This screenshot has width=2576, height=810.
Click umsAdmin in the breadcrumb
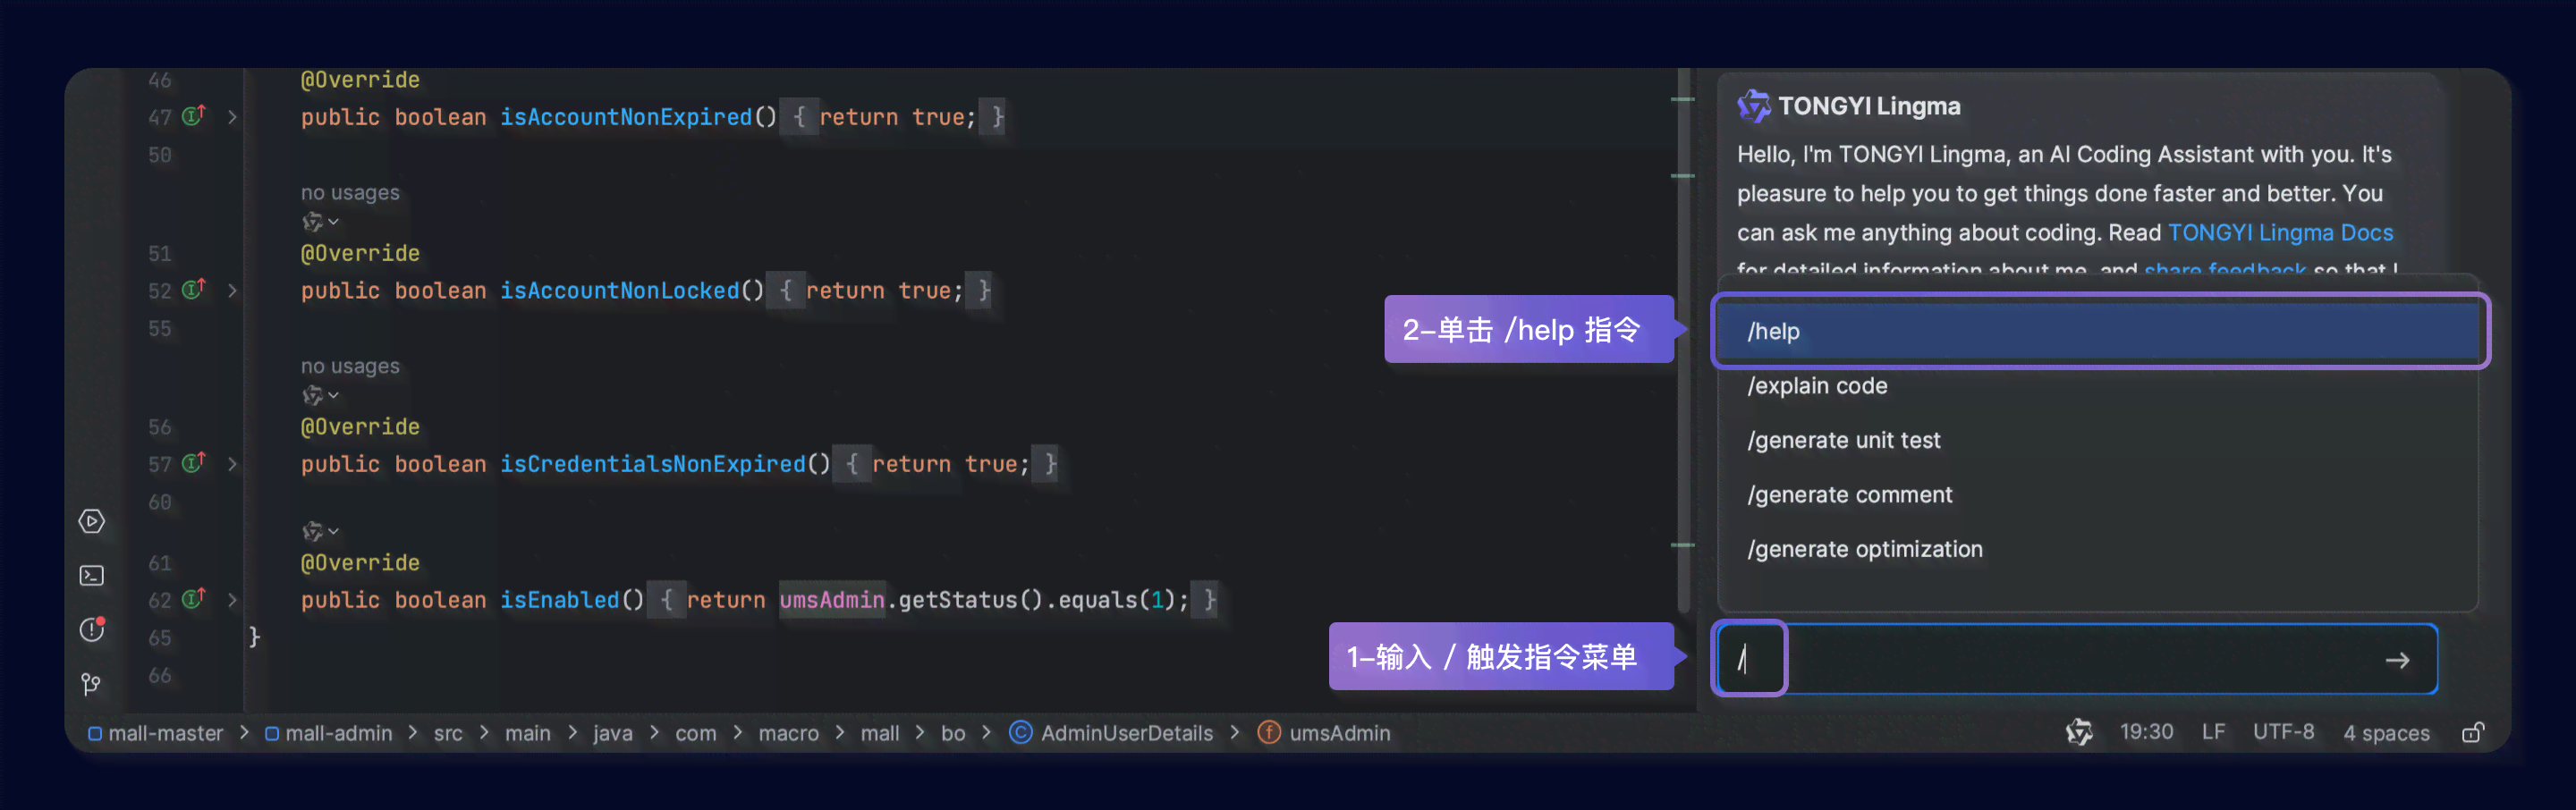click(1340, 733)
